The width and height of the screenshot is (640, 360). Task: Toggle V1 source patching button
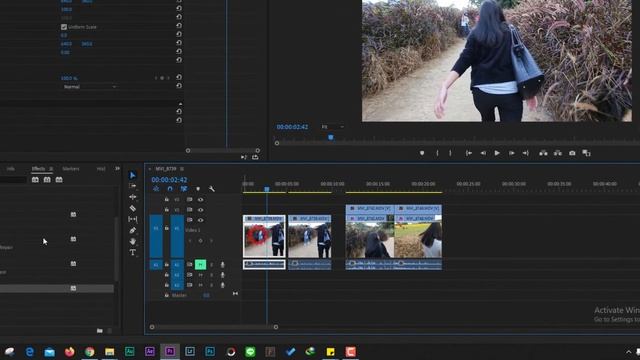156,236
